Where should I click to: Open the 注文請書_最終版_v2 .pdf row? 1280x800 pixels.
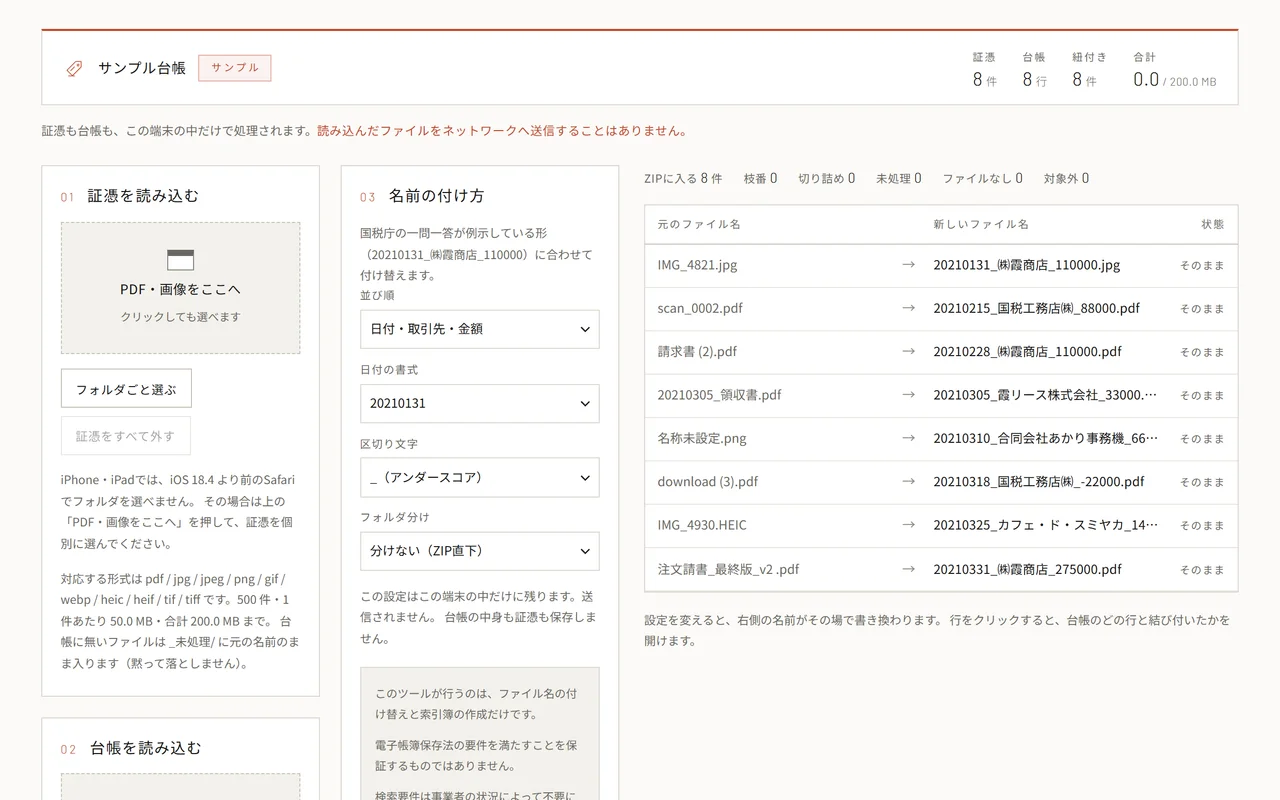(x=941, y=569)
